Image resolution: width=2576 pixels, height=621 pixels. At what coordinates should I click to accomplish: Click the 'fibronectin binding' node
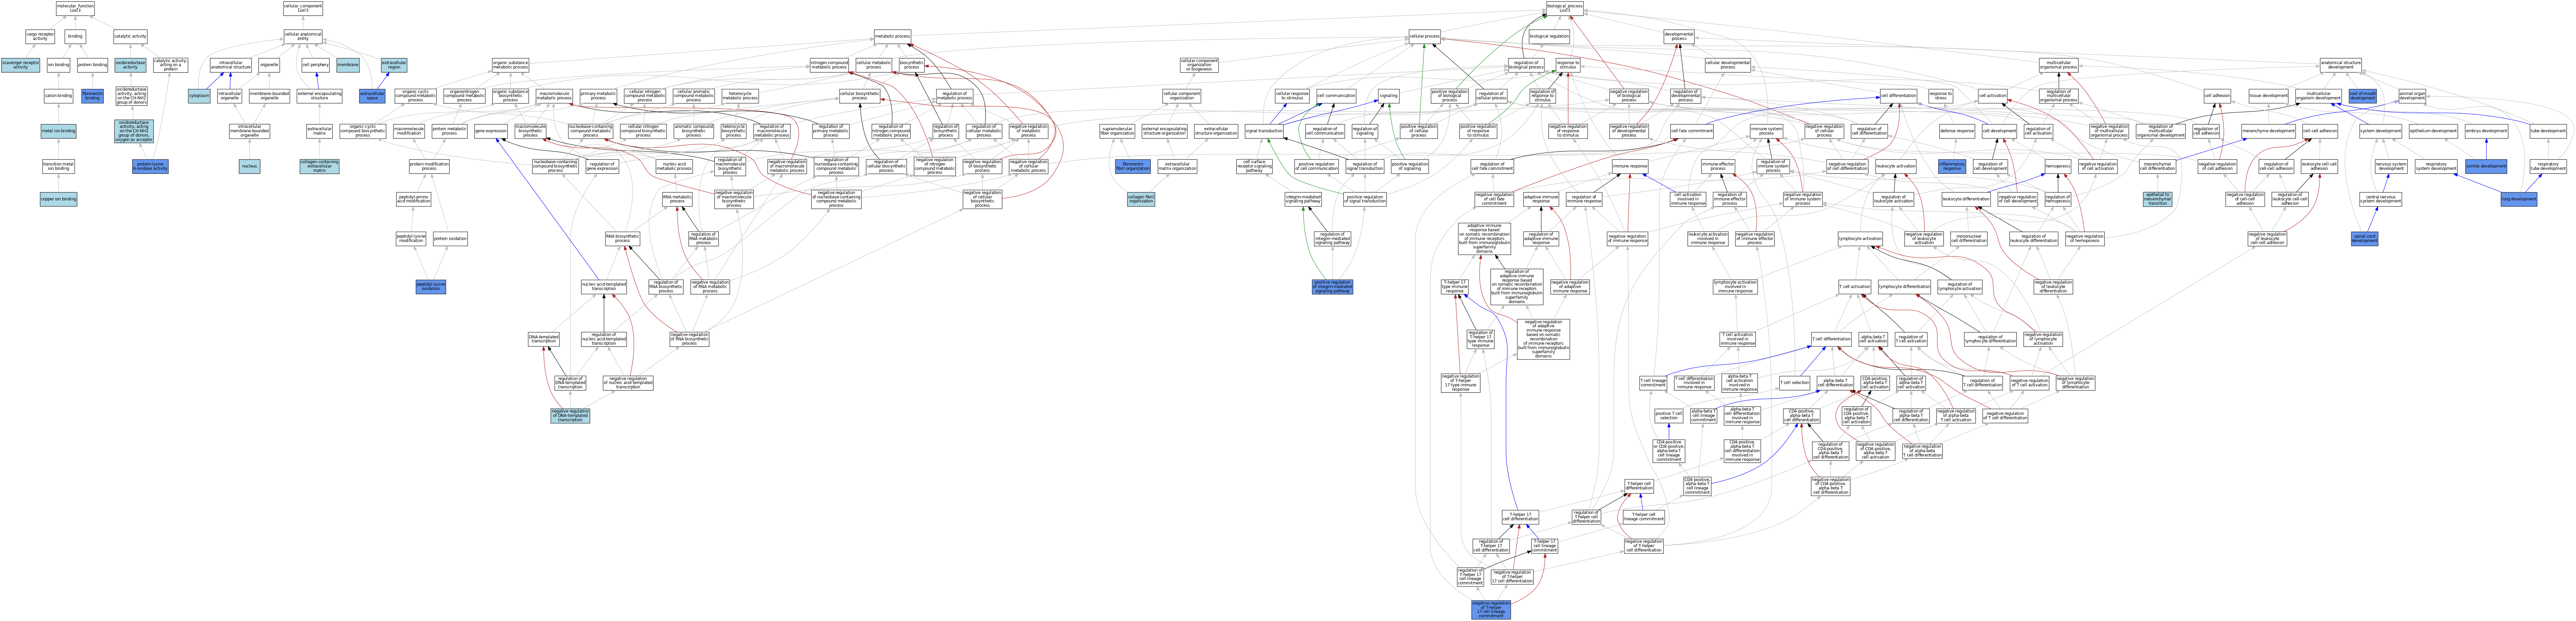coord(92,96)
